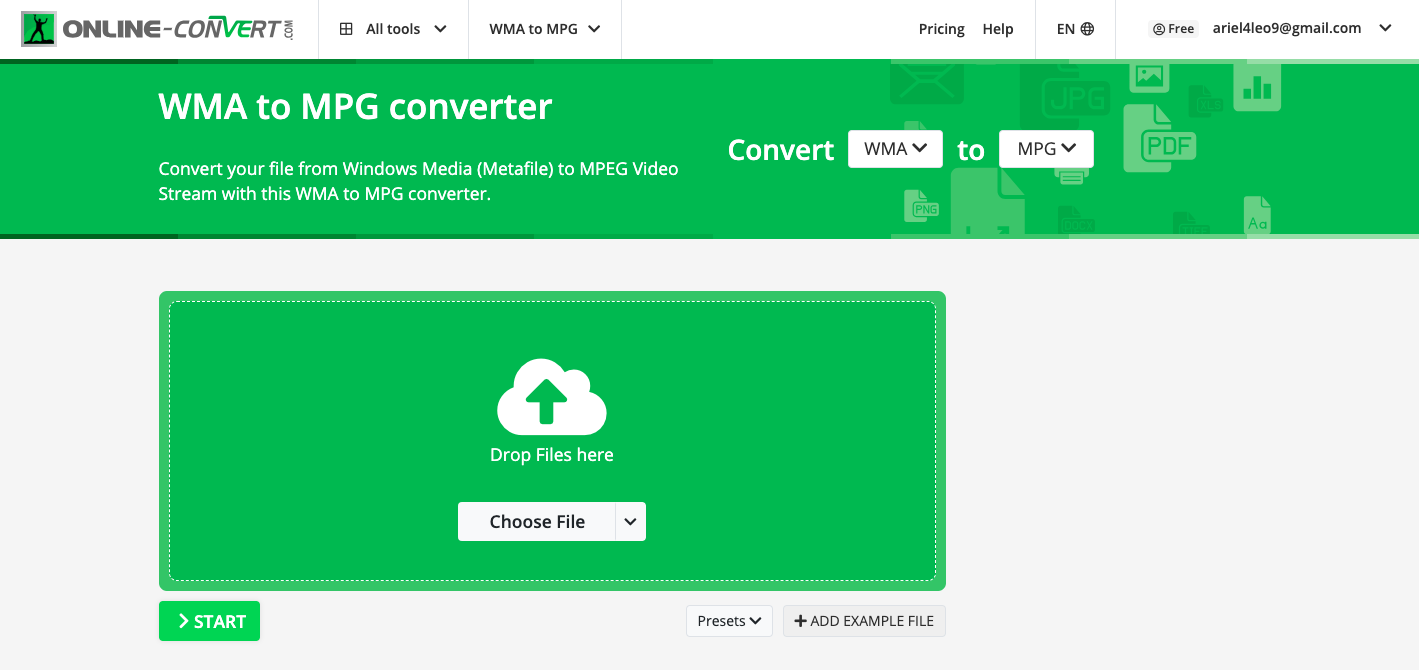Click the globe language icon

[1087, 29]
